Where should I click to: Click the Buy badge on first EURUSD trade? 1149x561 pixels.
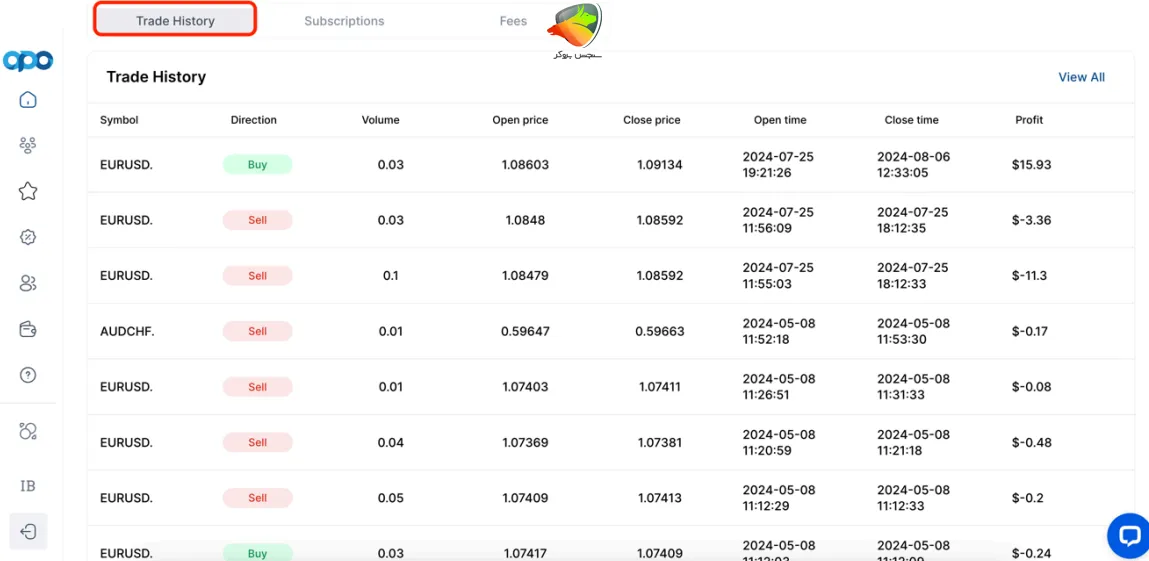click(257, 165)
